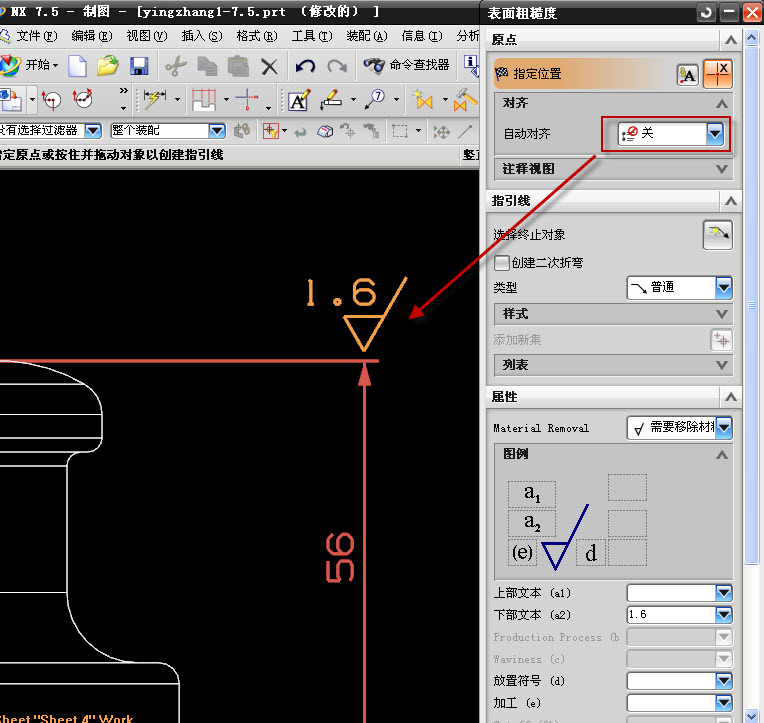Open the Information (信息) menu
The width and height of the screenshot is (764, 723).
[x=422, y=36]
